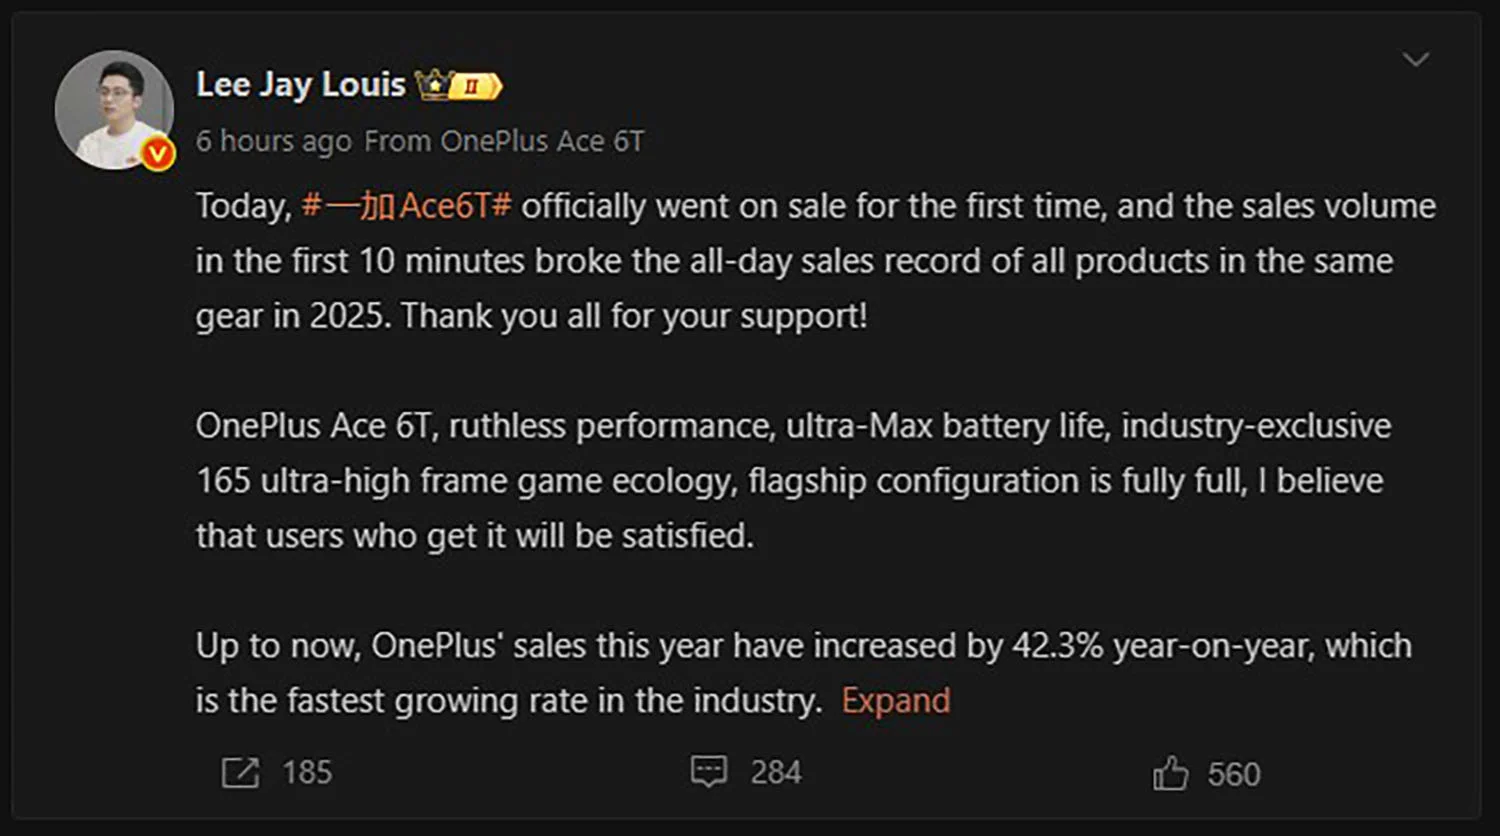Collapse the post with the top-right chevron

tap(1415, 60)
